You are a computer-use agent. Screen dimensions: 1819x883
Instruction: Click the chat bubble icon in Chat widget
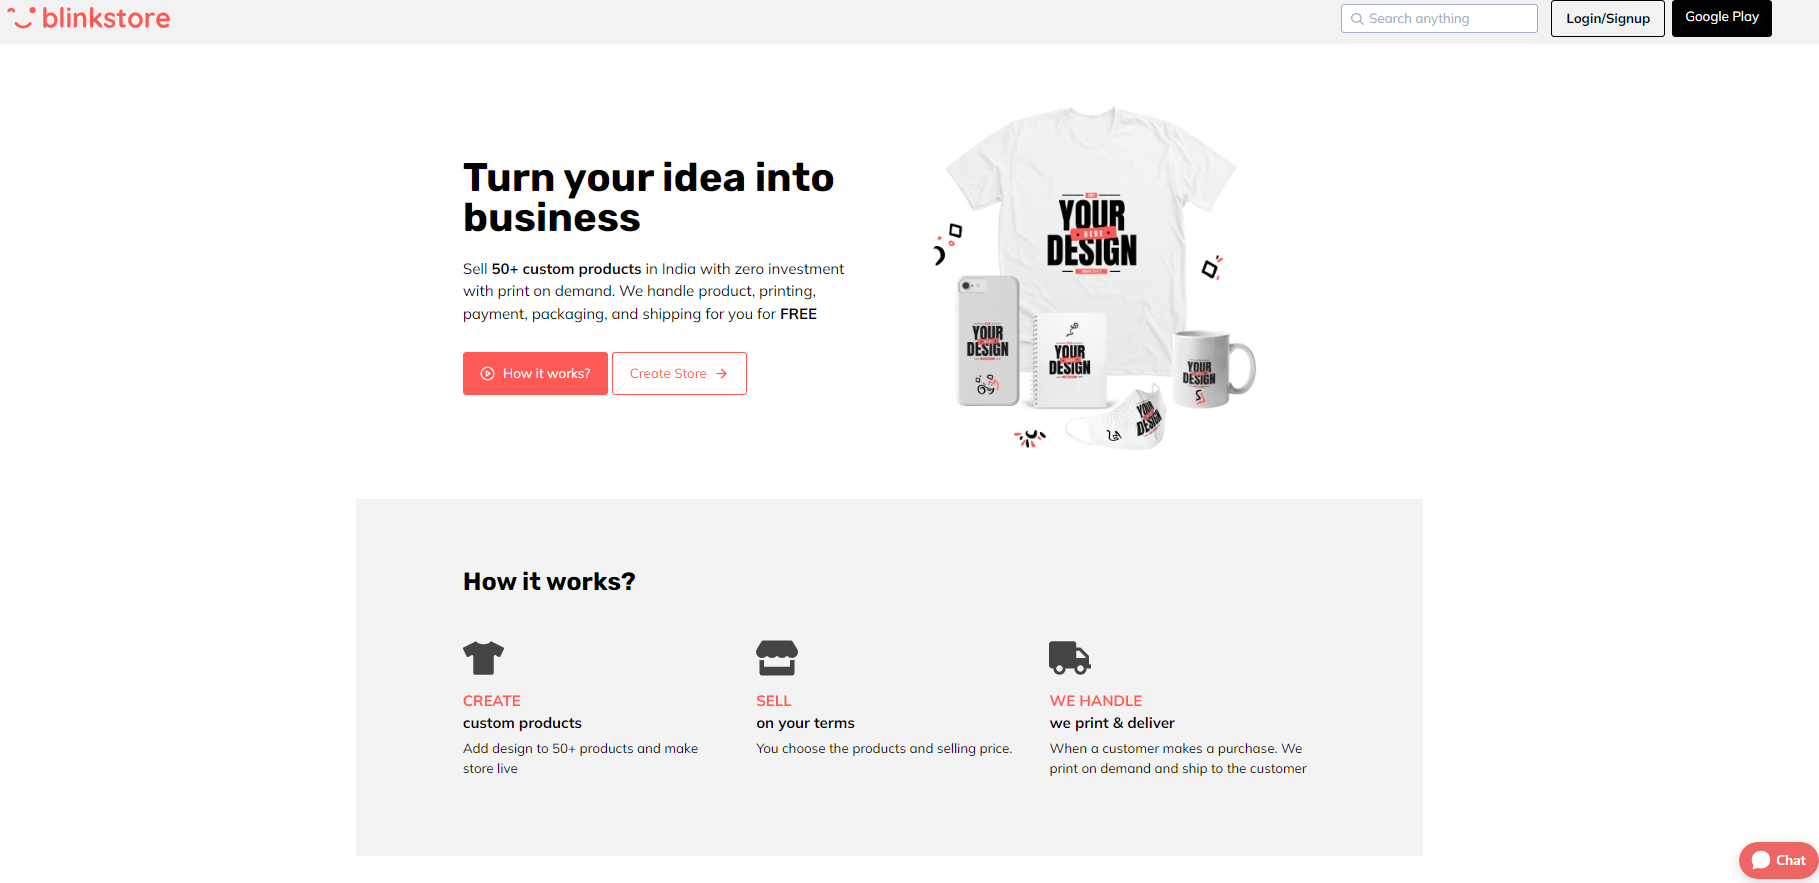pyautogui.click(x=1761, y=860)
